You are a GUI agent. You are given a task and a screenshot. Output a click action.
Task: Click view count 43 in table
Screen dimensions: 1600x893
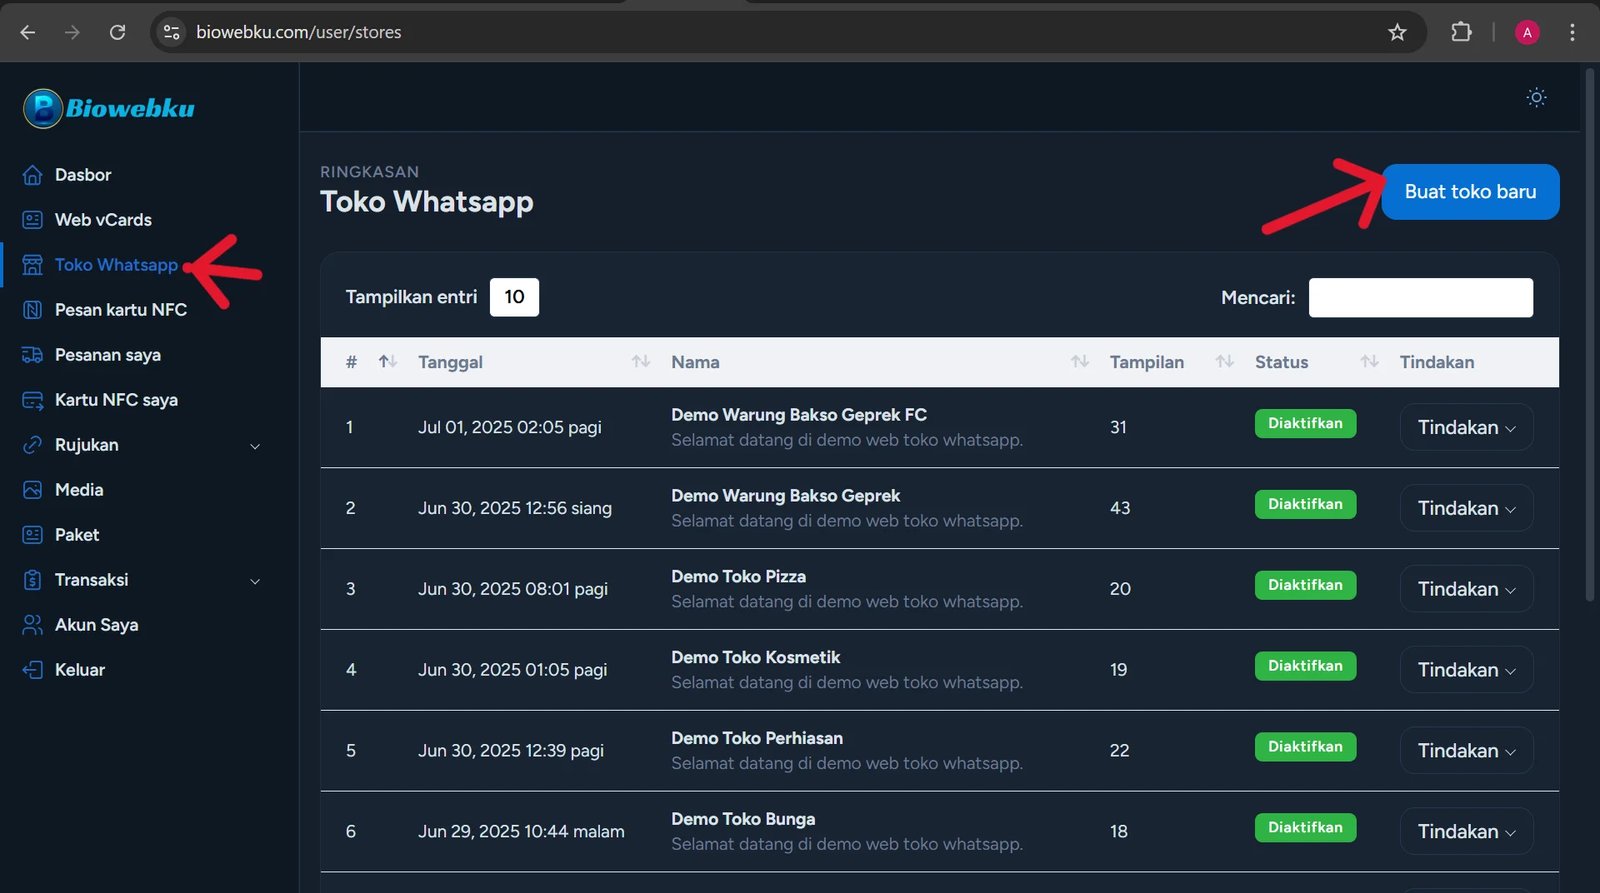tap(1120, 508)
